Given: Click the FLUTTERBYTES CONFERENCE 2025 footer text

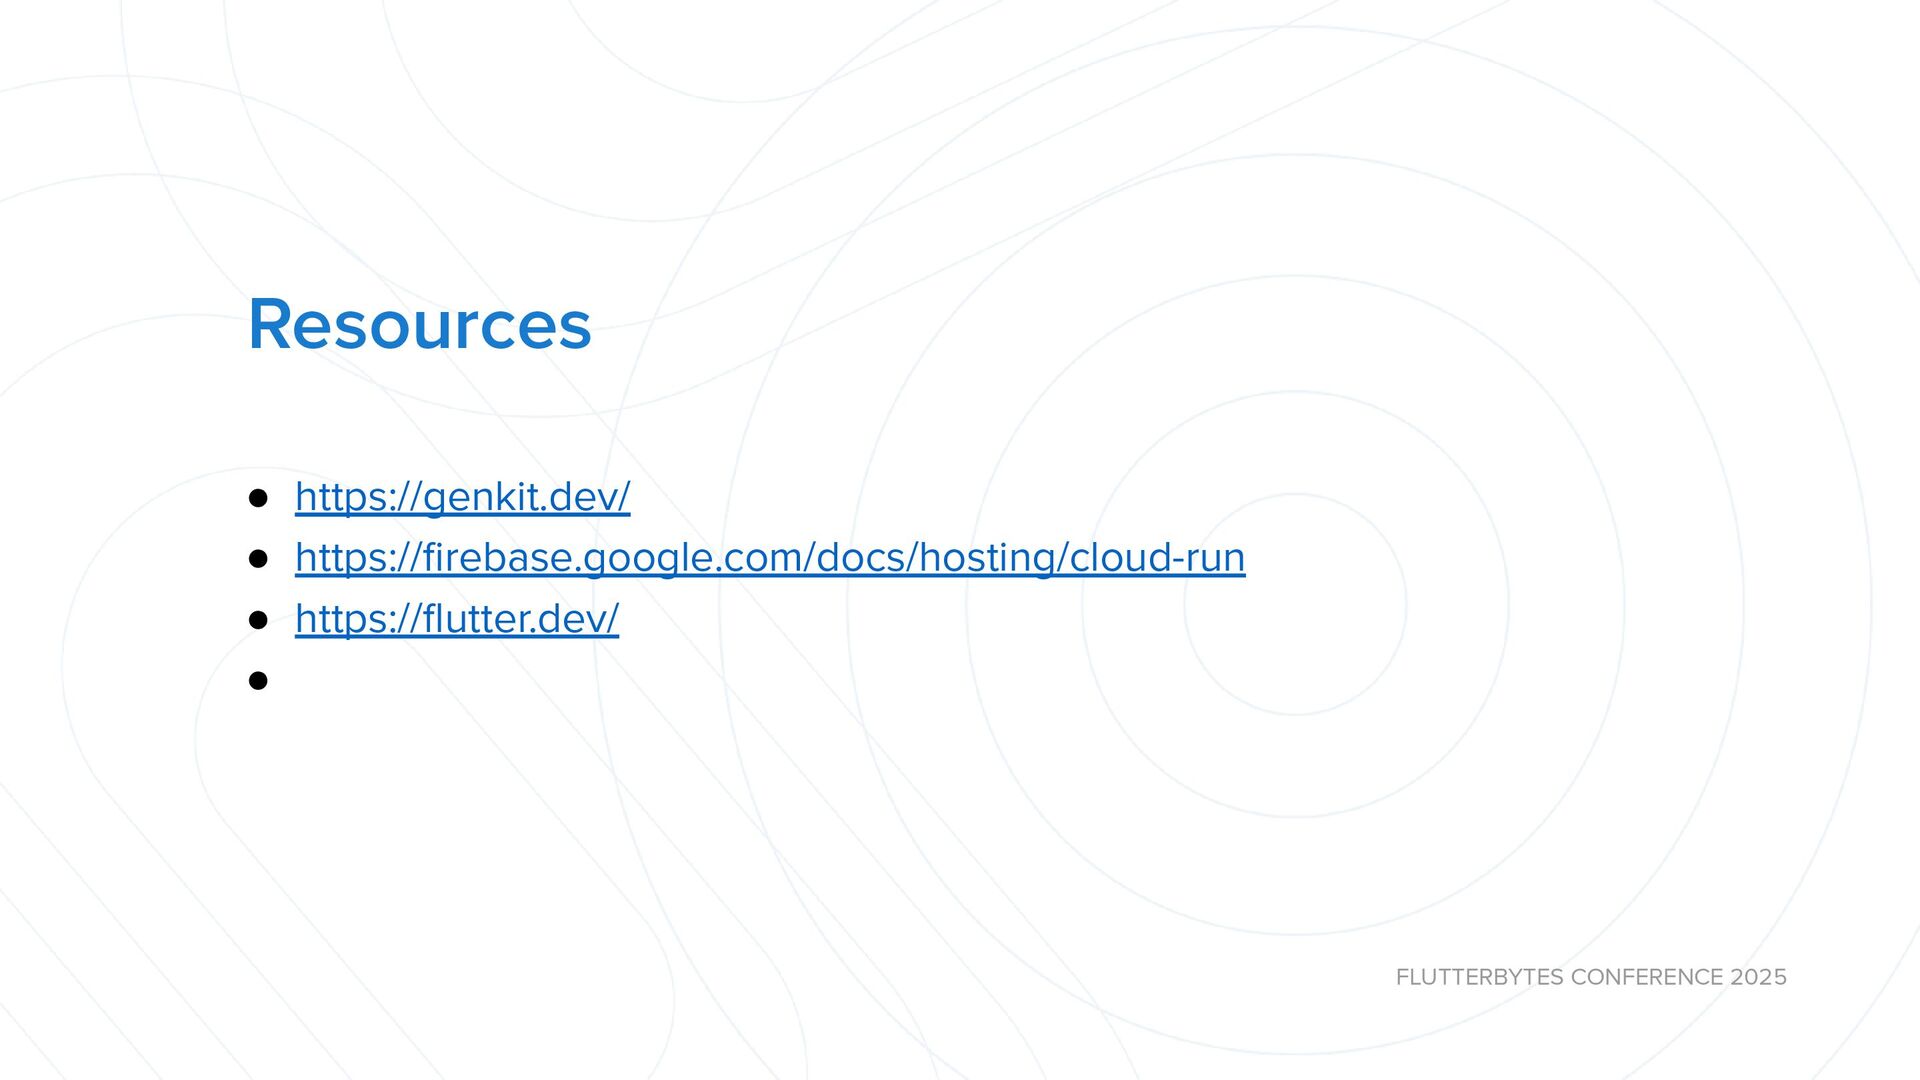Looking at the screenshot, I should 1590,977.
